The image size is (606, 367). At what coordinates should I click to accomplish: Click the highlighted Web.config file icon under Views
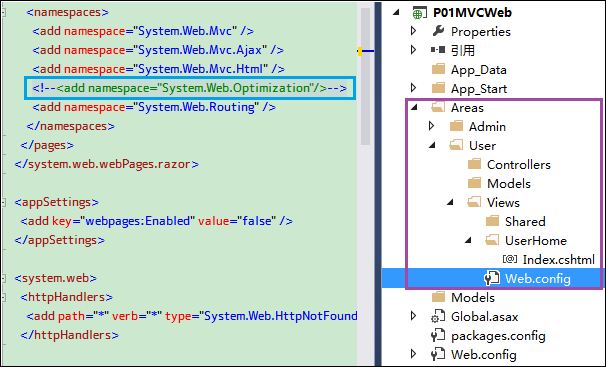coord(492,278)
